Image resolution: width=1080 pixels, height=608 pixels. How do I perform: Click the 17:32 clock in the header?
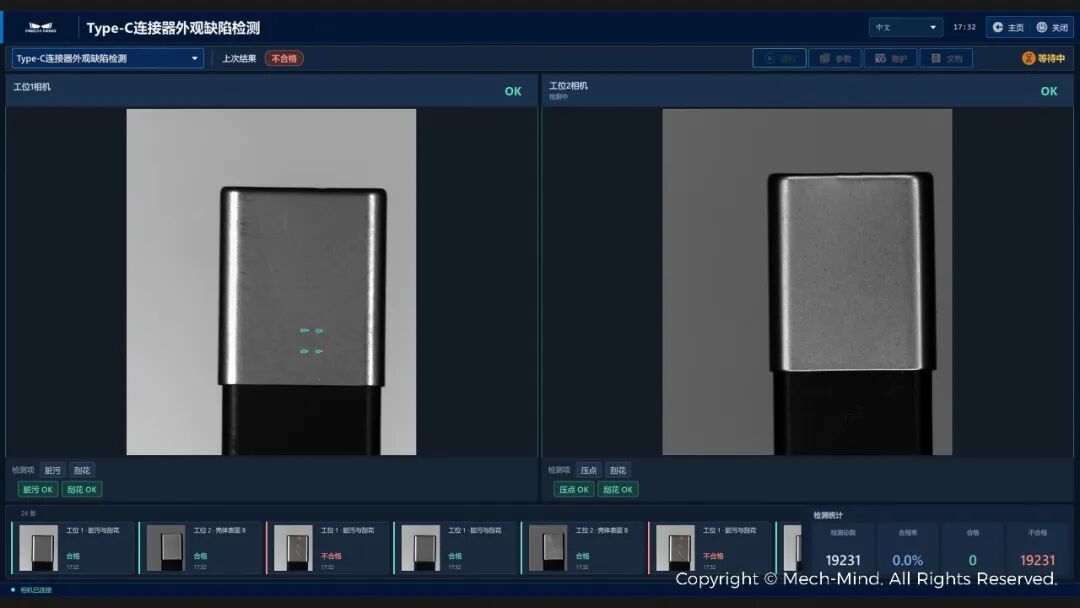coord(964,28)
